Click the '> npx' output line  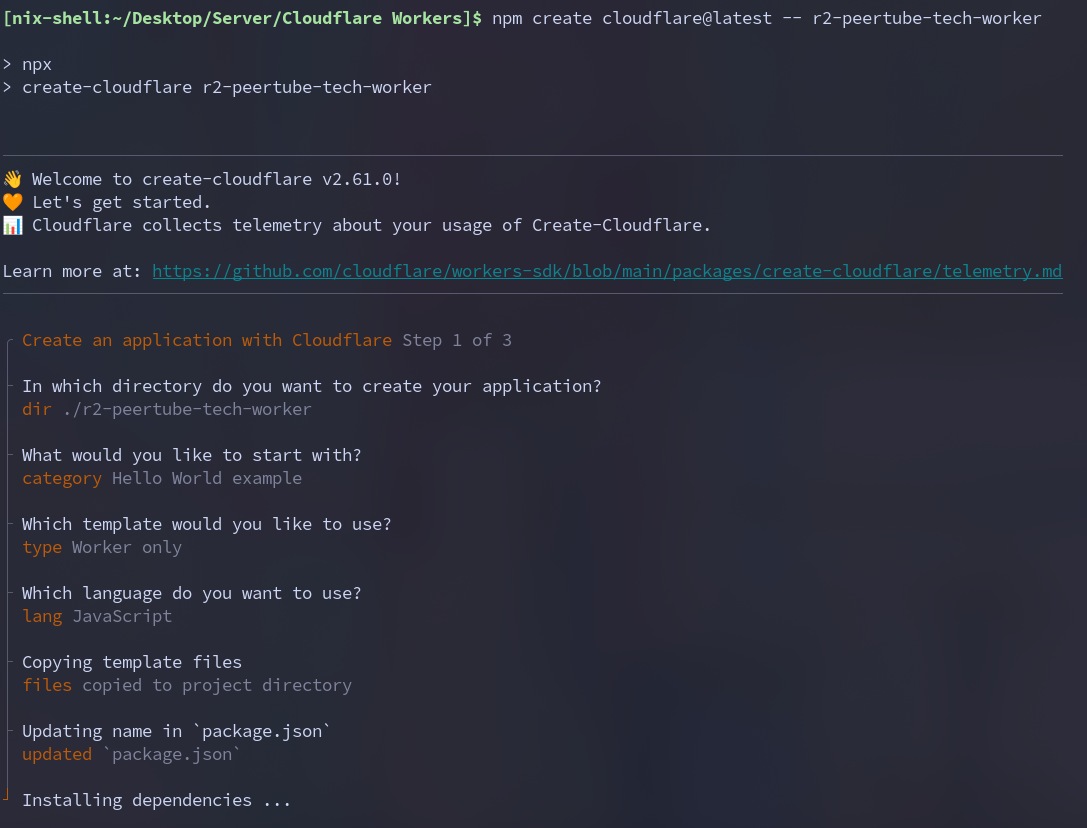pos(28,64)
